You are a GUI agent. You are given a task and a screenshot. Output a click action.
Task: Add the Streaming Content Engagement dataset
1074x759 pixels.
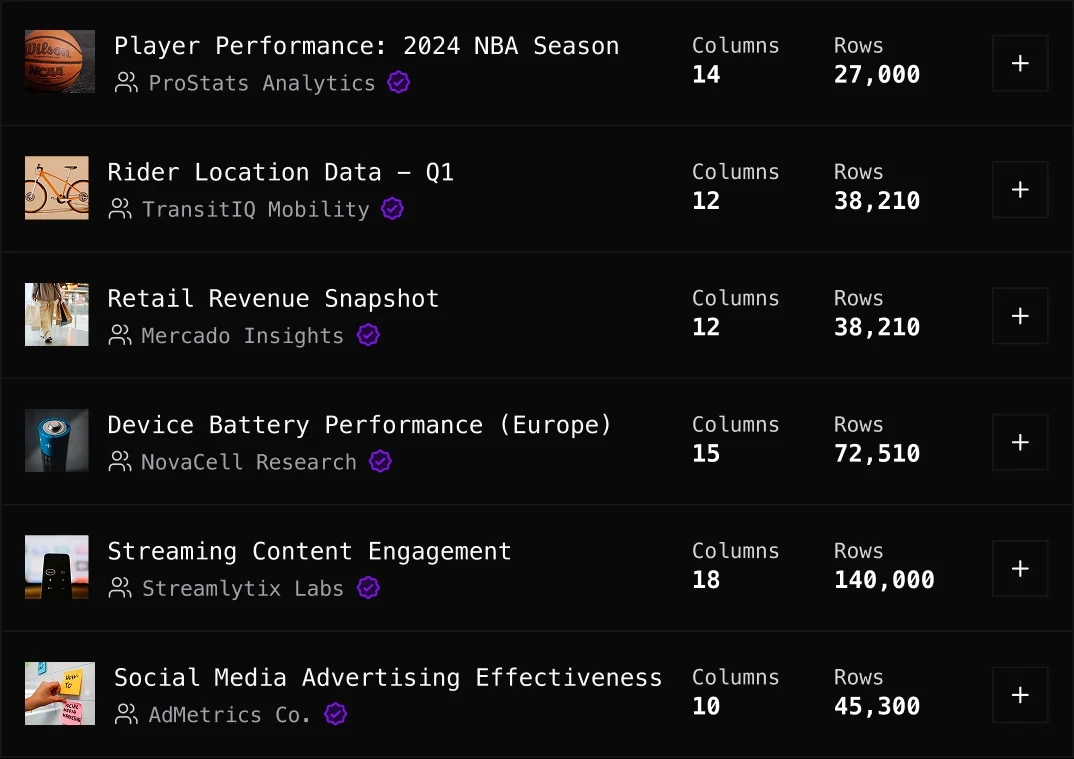(1020, 568)
